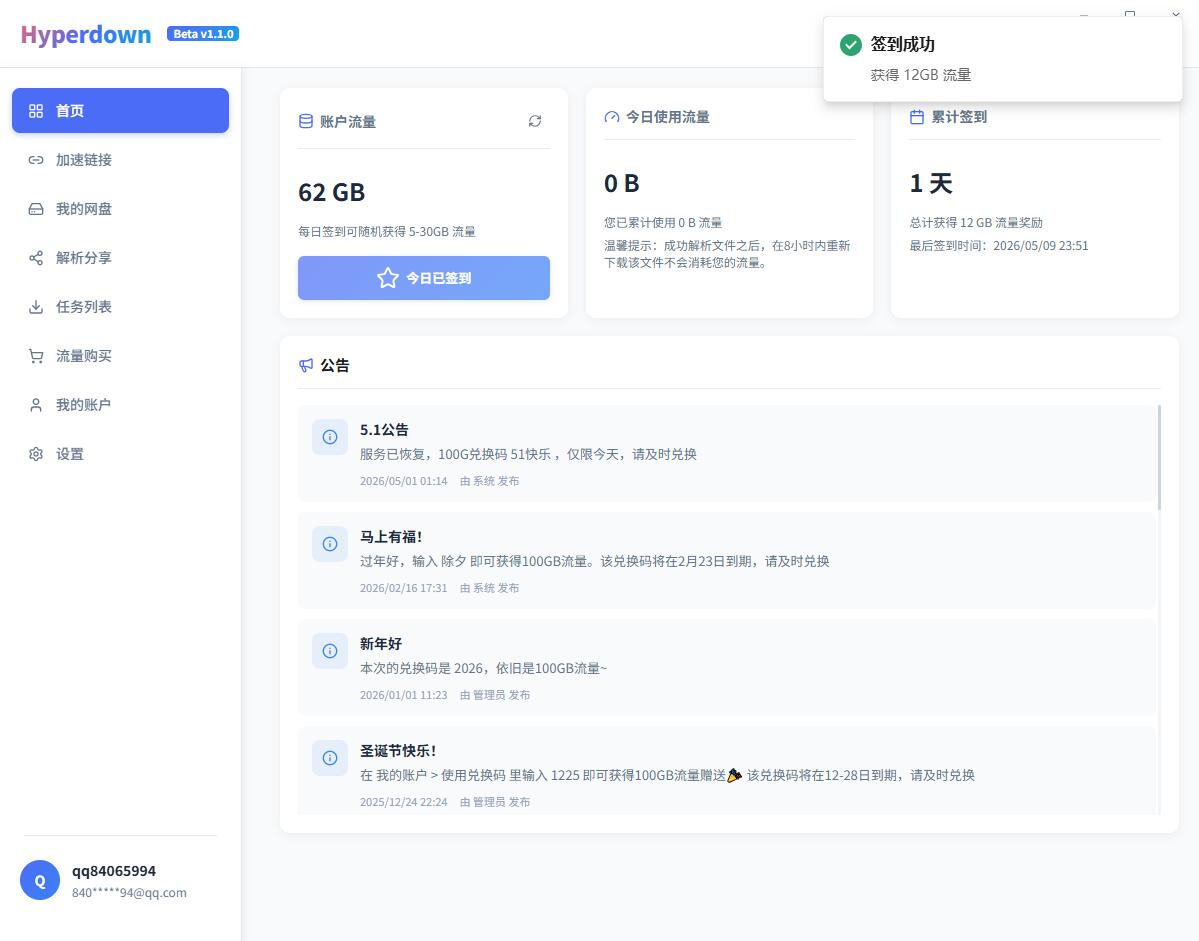This screenshot has width=1199, height=941.
Task: Click the Hyperdown logo
Action: (86, 34)
